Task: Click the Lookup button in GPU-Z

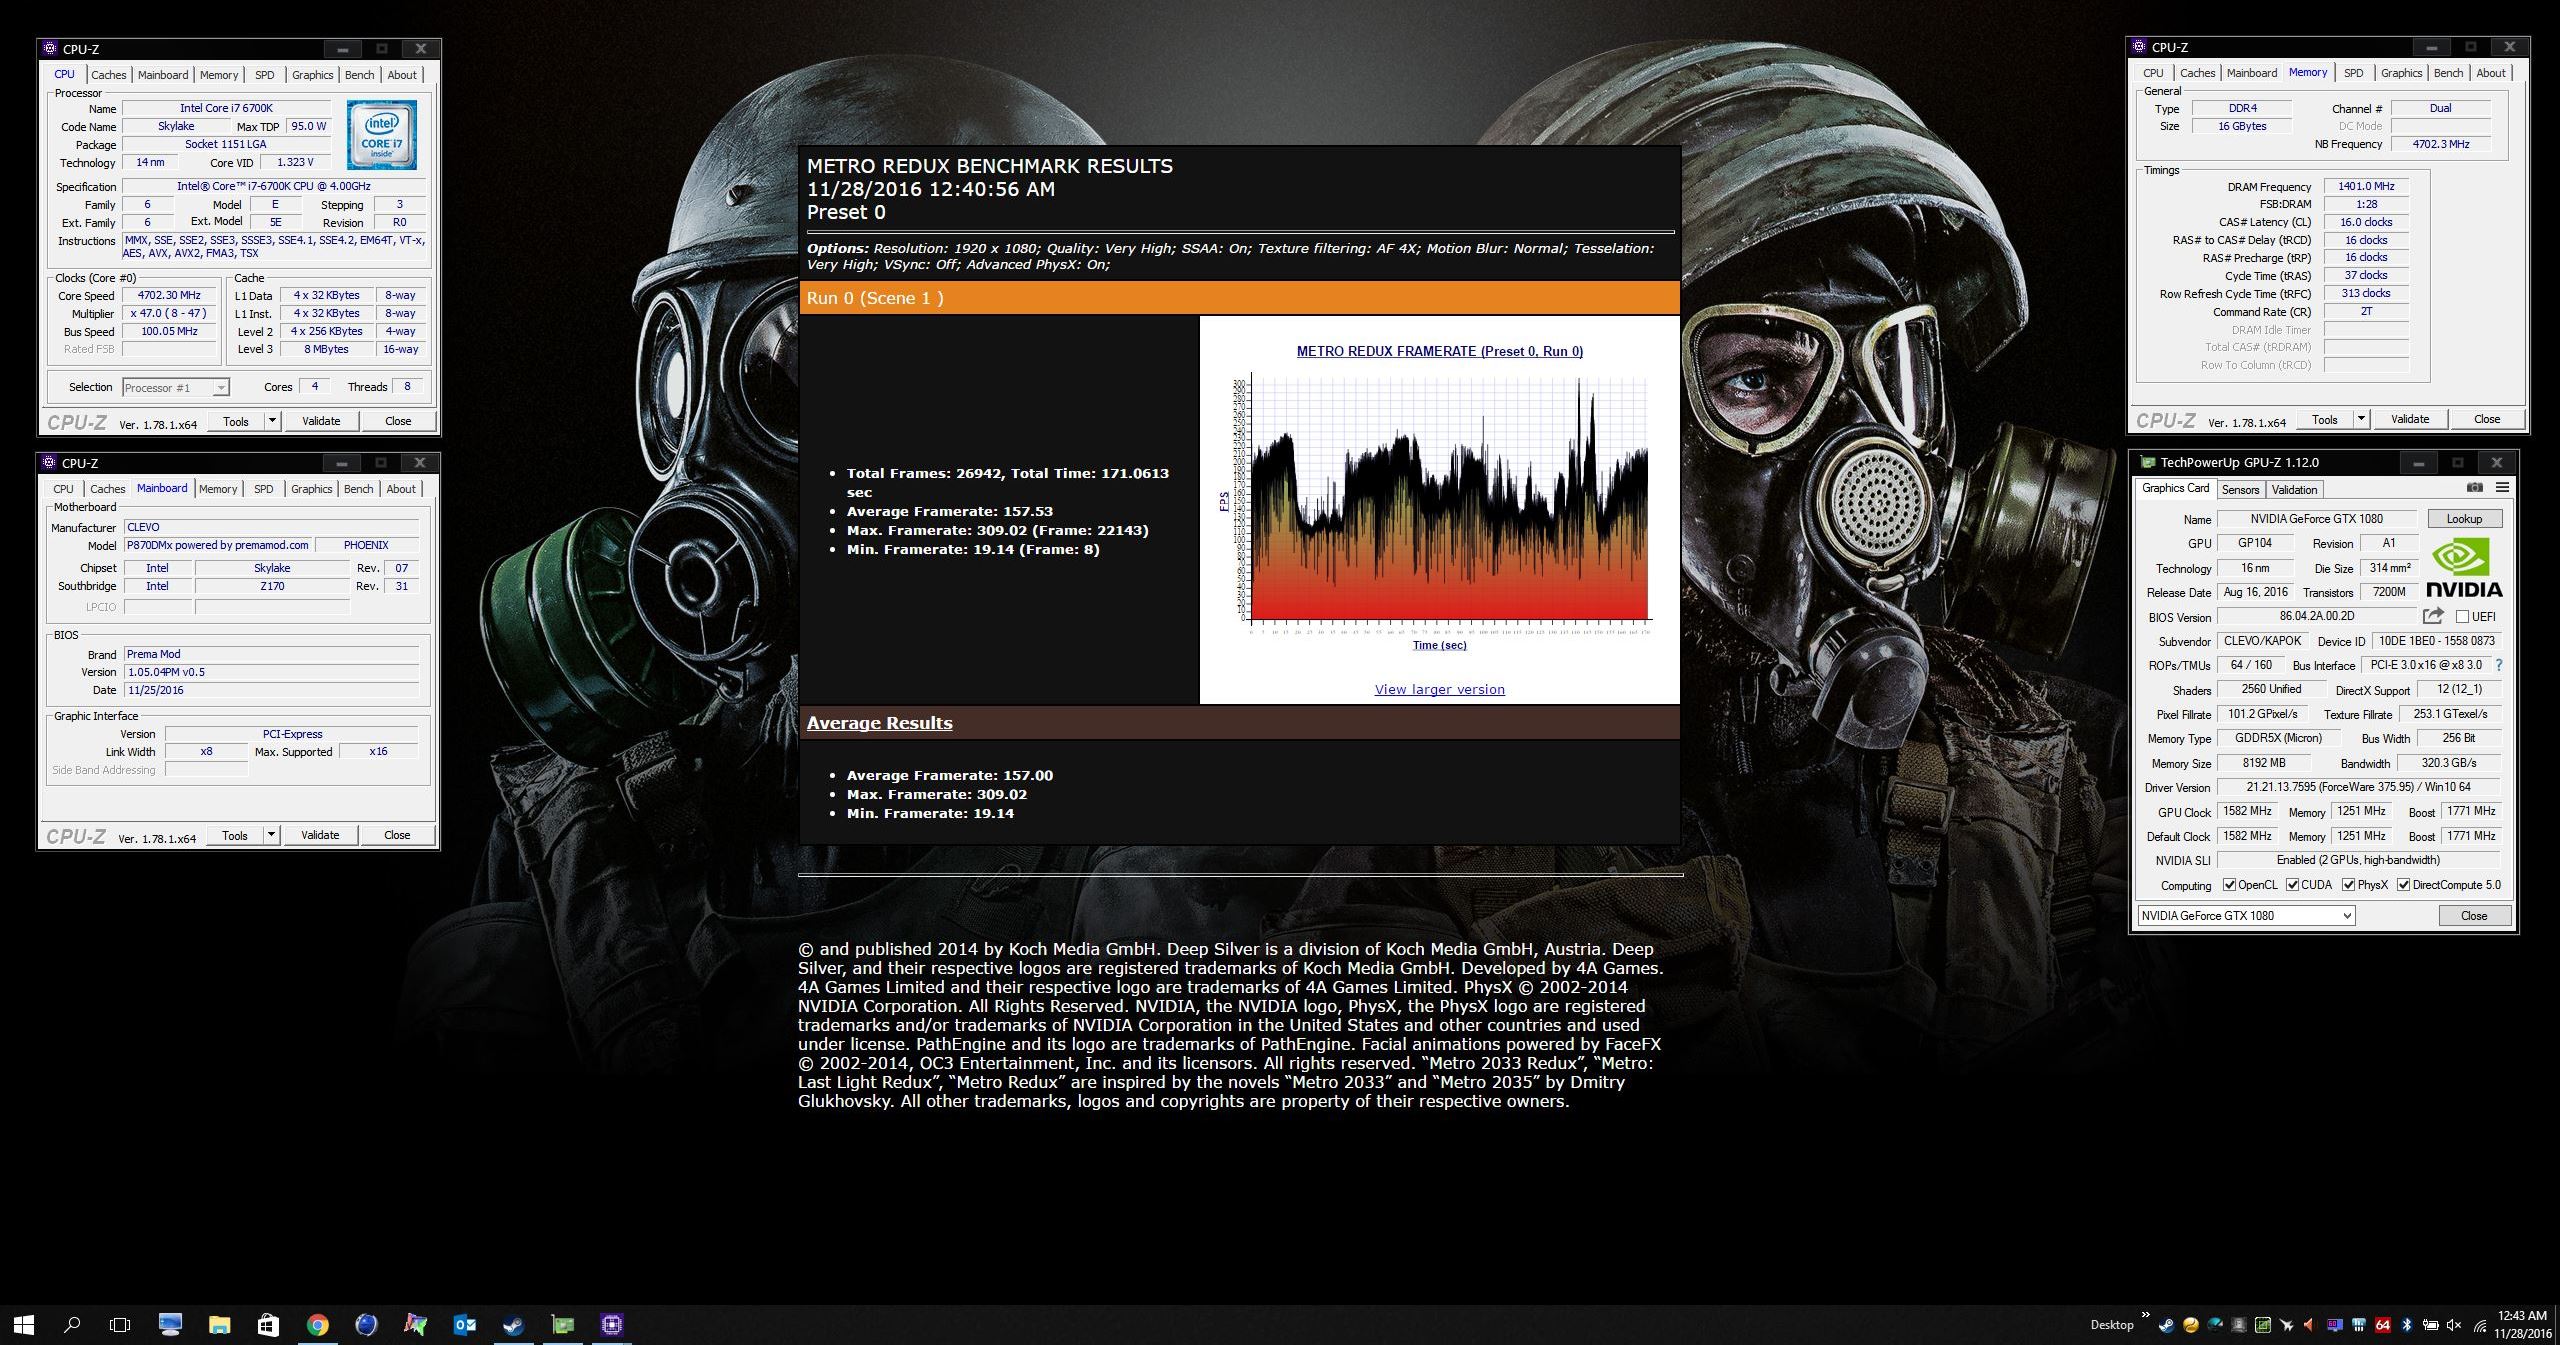Action: coord(2464,519)
